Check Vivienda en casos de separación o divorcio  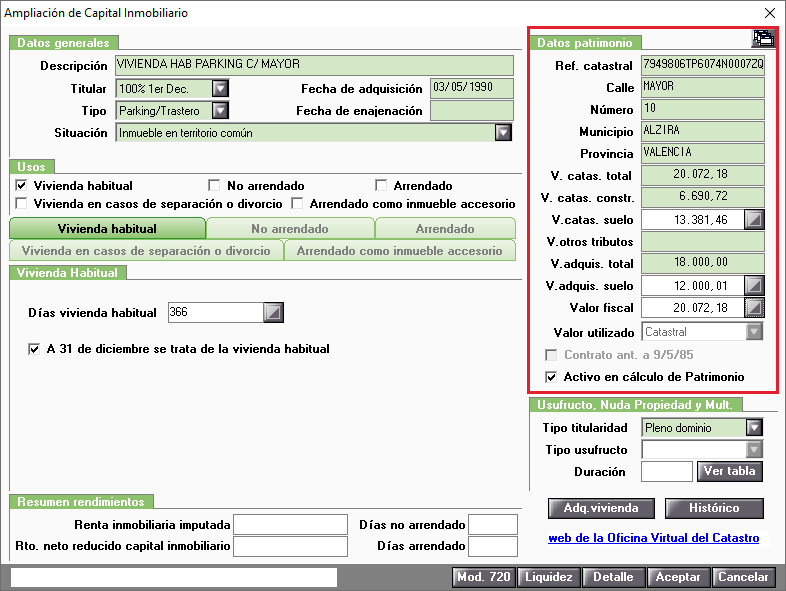tap(21, 204)
